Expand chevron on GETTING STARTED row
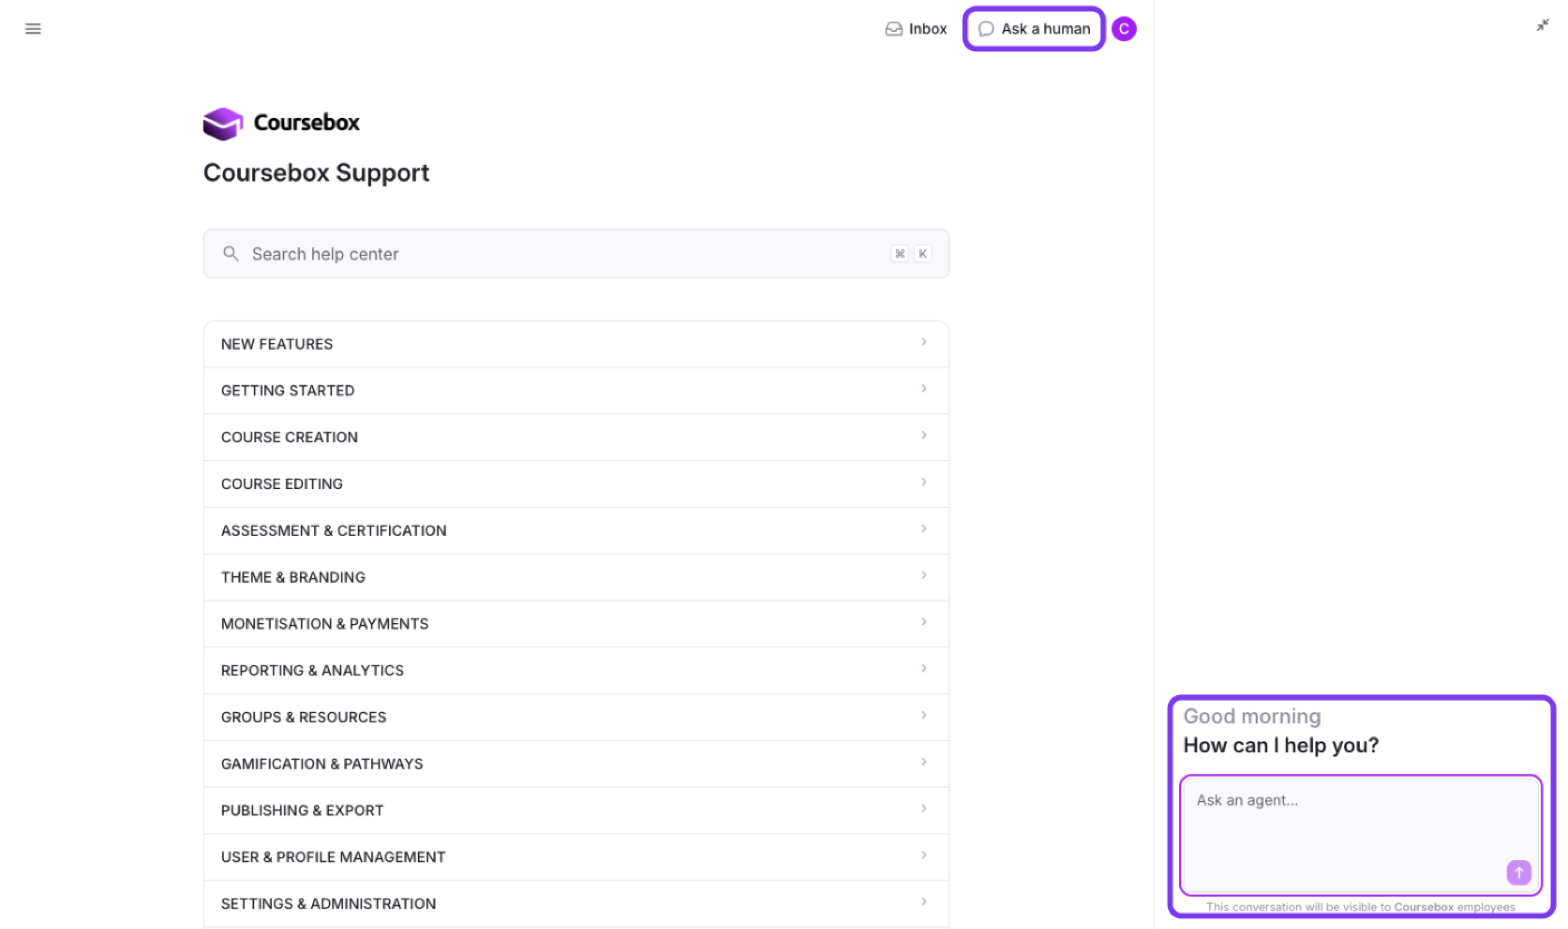 [924, 389]
